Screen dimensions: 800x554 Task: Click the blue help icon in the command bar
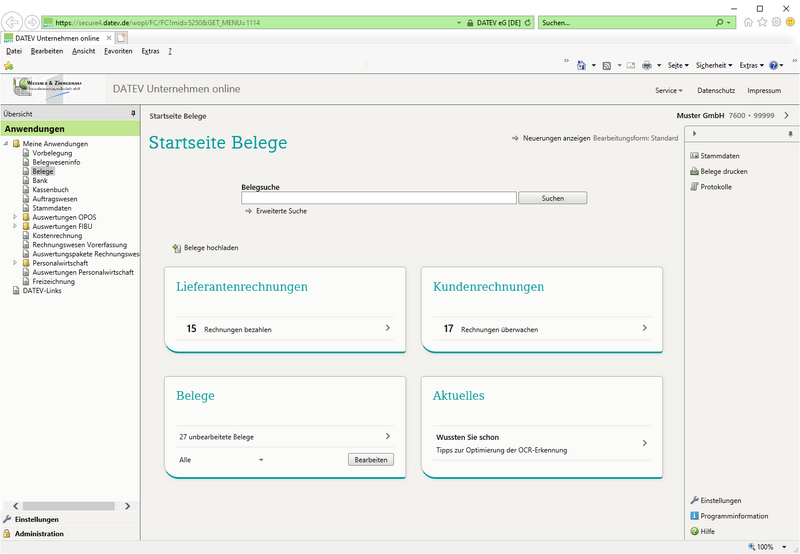click(x=773, y=65)
